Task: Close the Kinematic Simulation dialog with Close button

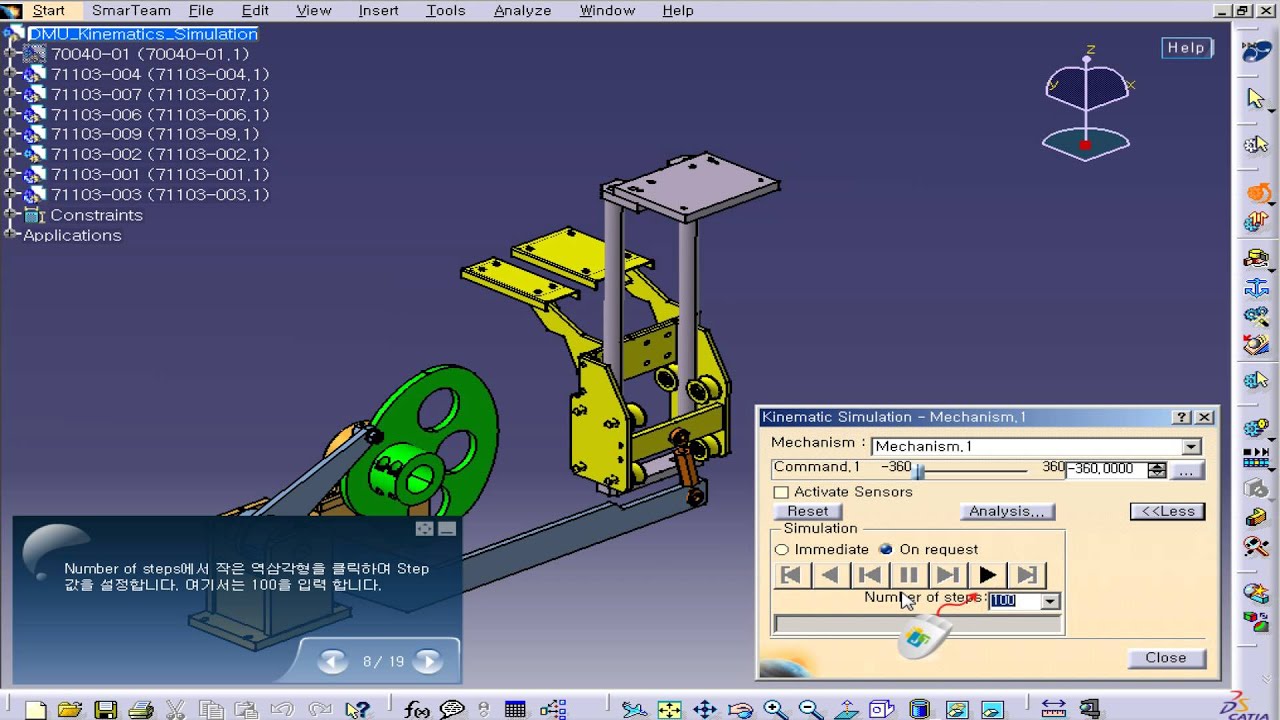Action: click(x=1166, y=658)
